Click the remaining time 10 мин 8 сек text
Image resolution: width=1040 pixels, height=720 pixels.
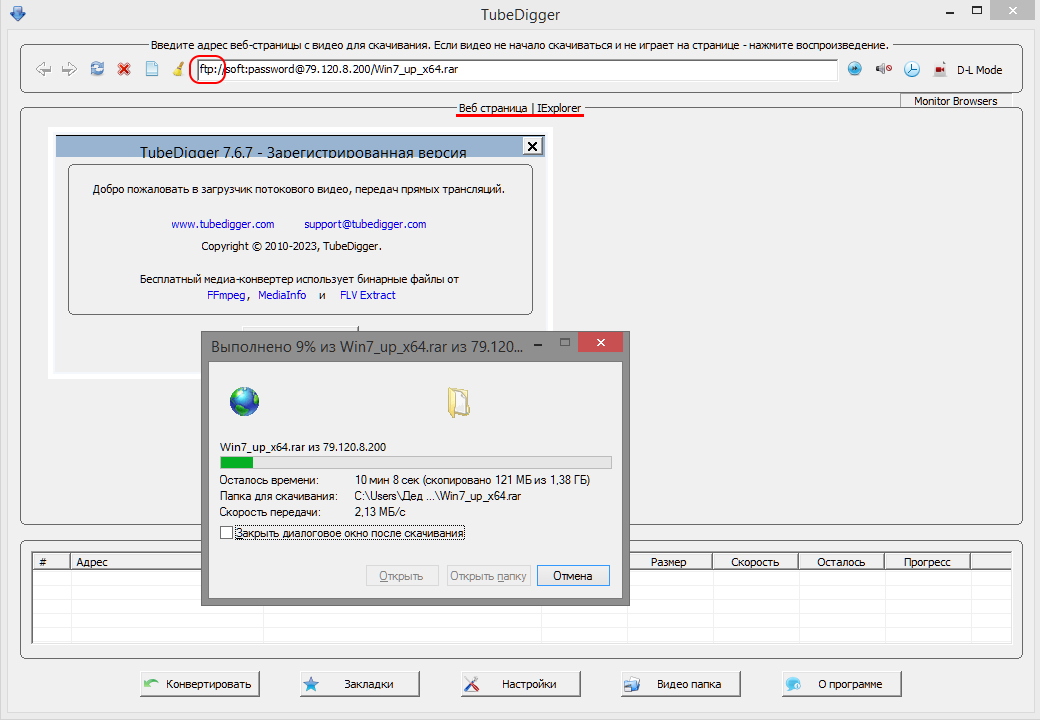[x=387, y=479]
